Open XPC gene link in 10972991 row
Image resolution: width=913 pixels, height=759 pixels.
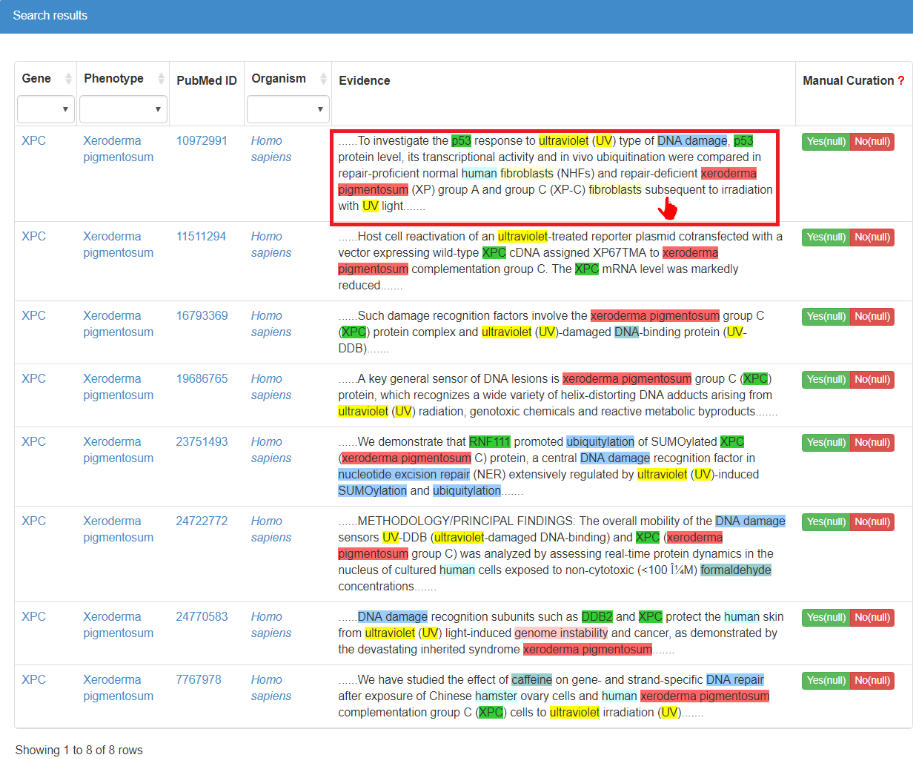pos(33,141)
